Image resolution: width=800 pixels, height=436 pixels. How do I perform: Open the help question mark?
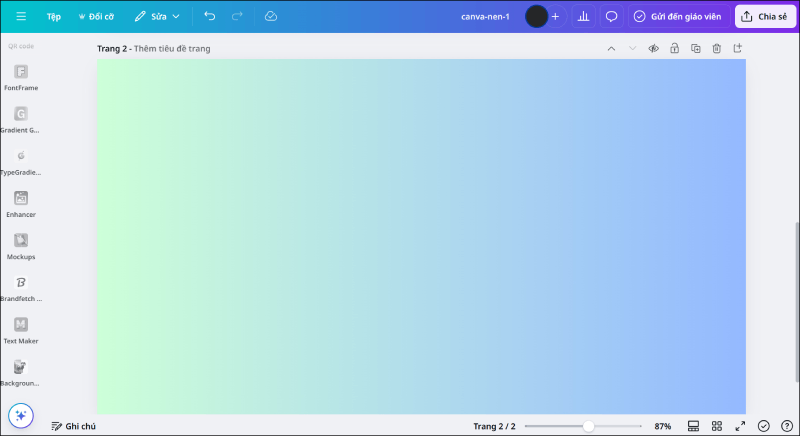(787, 426)
